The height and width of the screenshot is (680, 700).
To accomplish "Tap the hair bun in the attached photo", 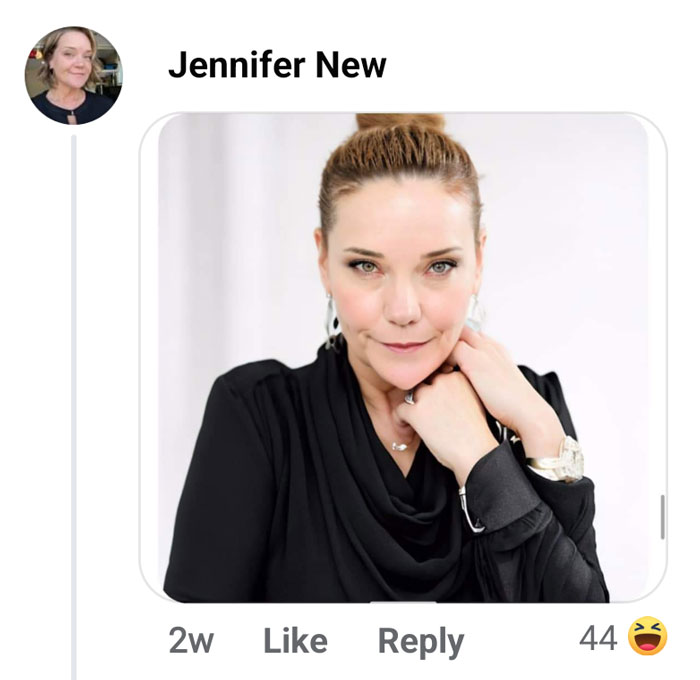I will (402, 123).
